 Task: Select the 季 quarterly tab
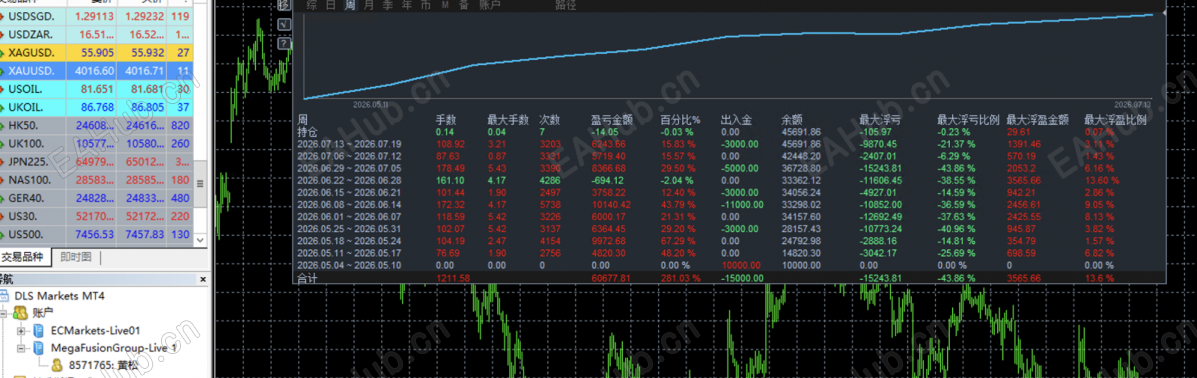pos(388,5)
